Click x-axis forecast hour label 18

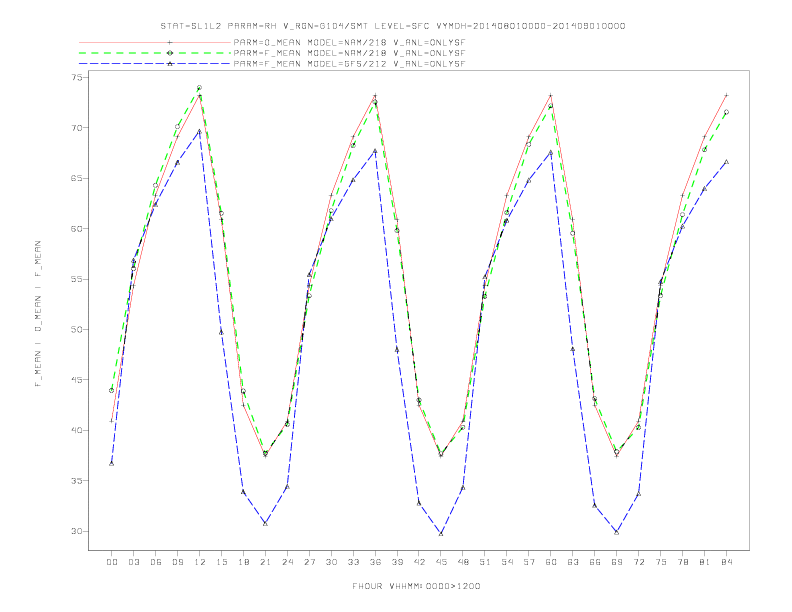[x=243, y=562]
